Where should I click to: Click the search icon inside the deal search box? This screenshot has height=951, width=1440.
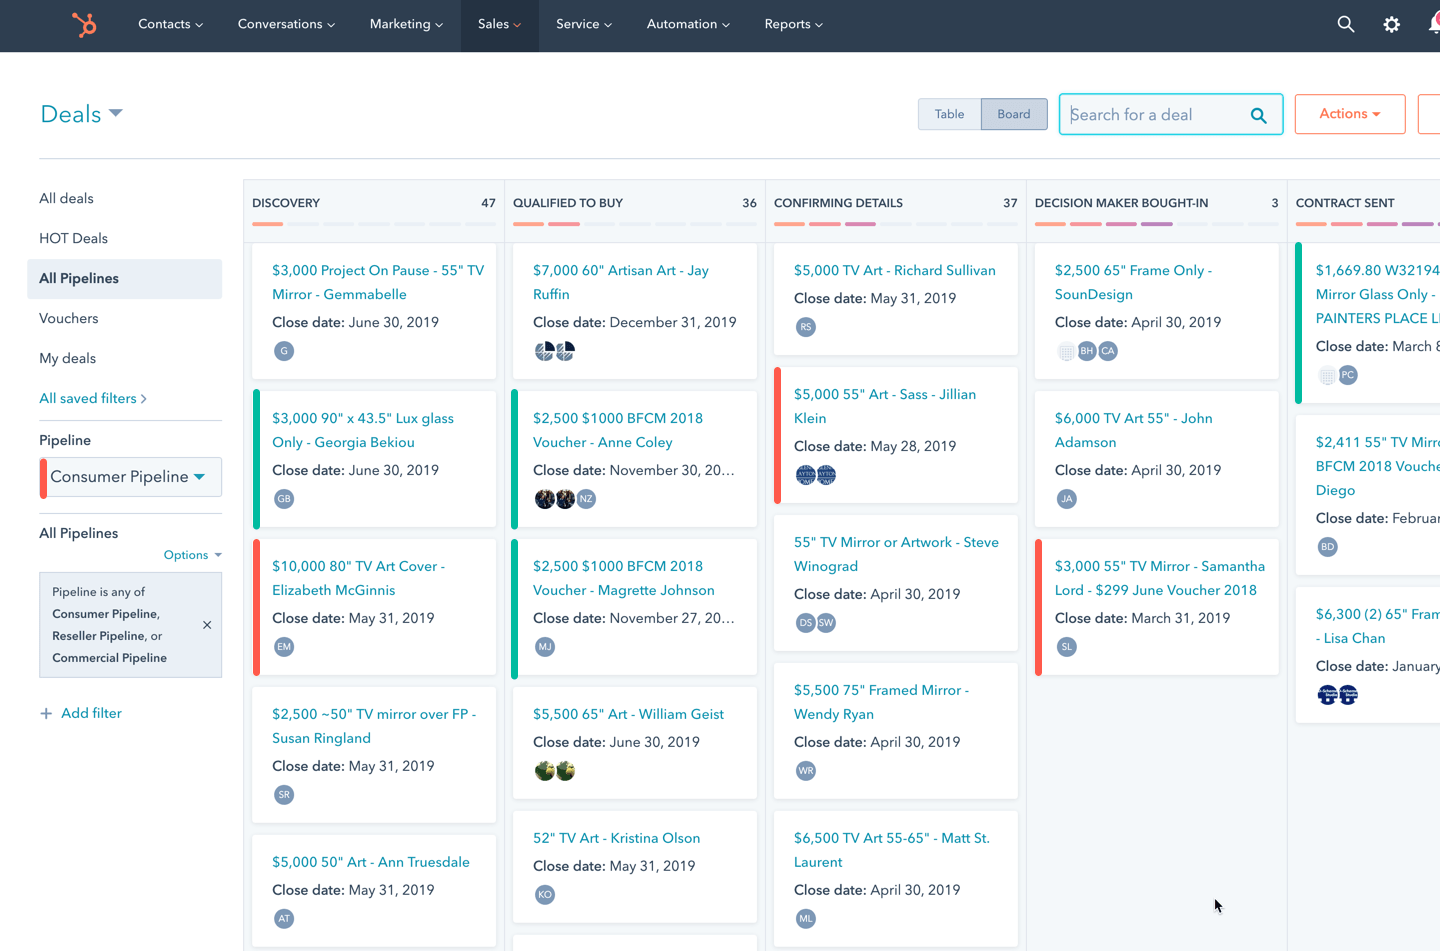pyautogui.click(x=1258, y=114)
